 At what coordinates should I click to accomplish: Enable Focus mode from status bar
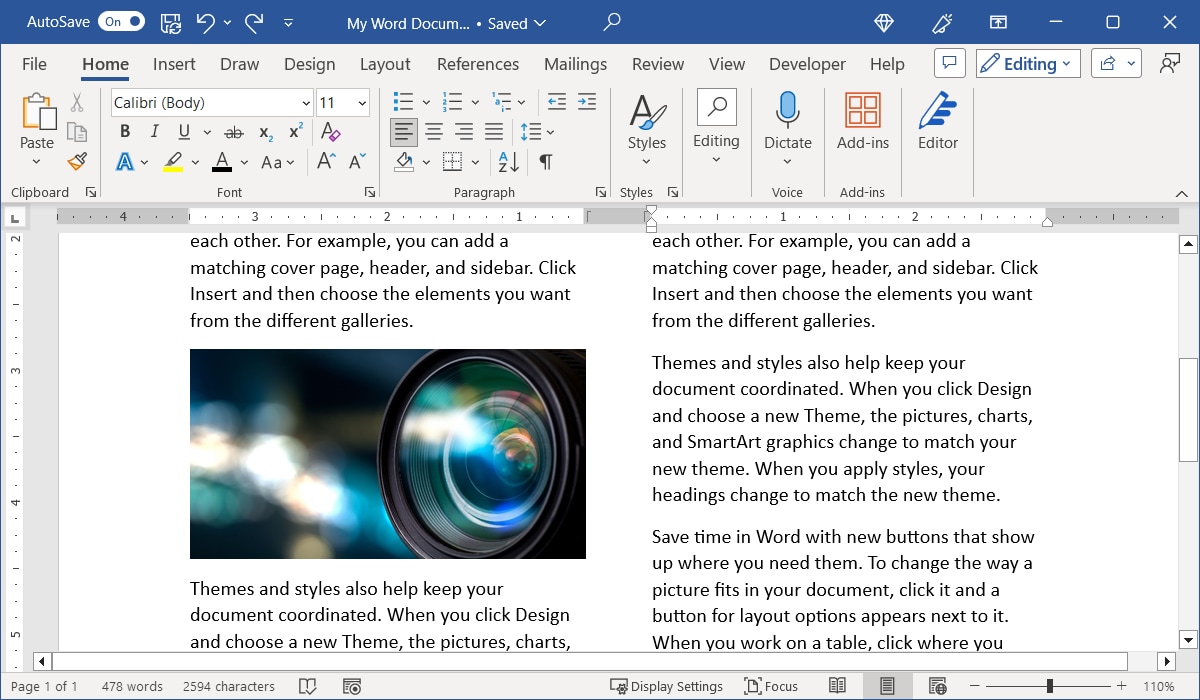pyautogui.click(x=771, y=686)
